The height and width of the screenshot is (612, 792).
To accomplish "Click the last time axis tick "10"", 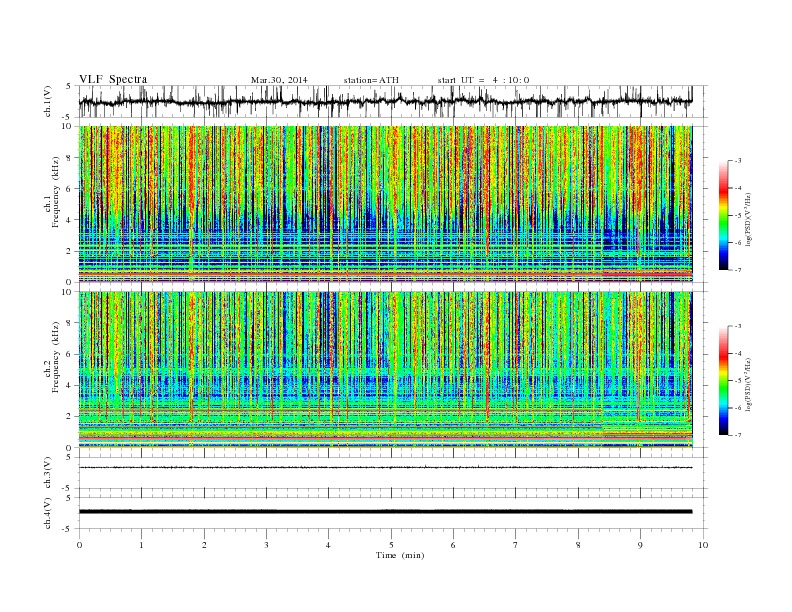I will click(x=703, y=545).
